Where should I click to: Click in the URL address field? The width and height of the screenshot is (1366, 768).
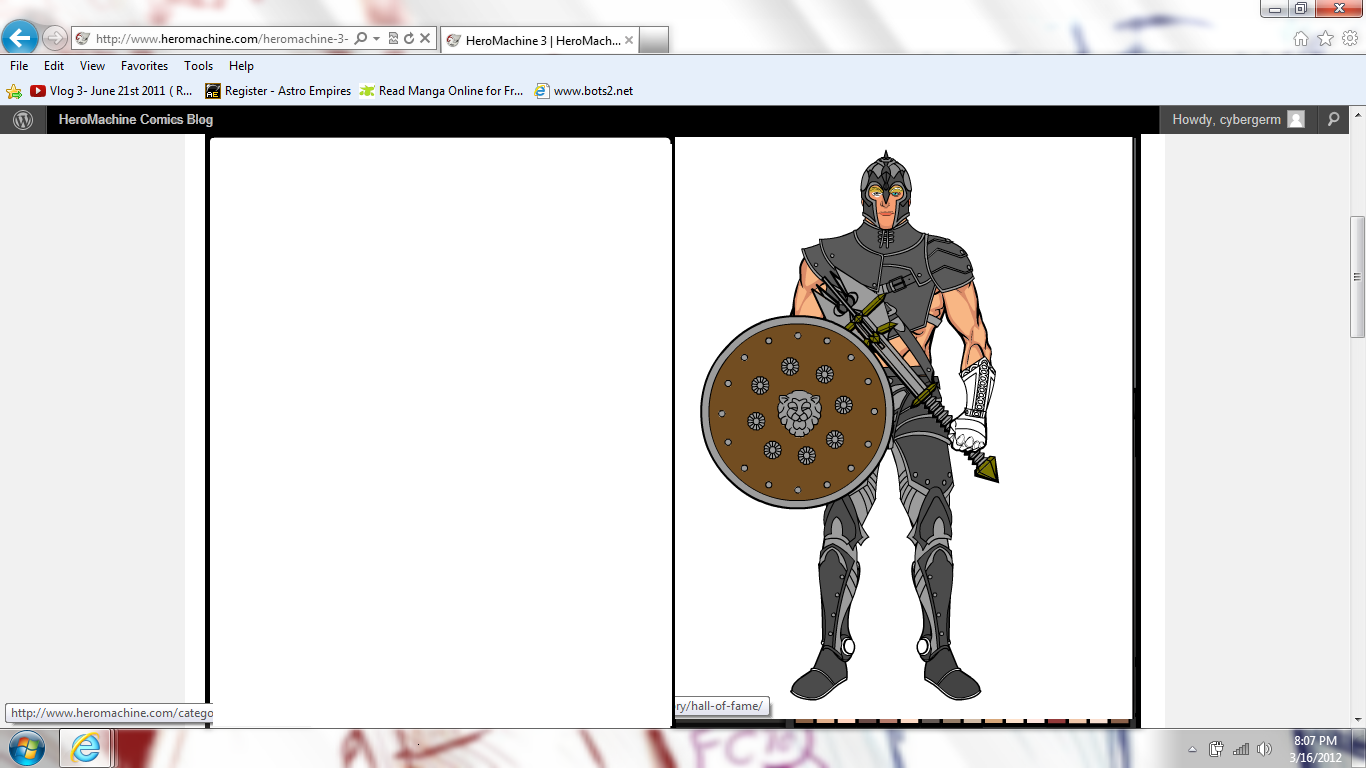pyautogui.click(x=220, y=39)
